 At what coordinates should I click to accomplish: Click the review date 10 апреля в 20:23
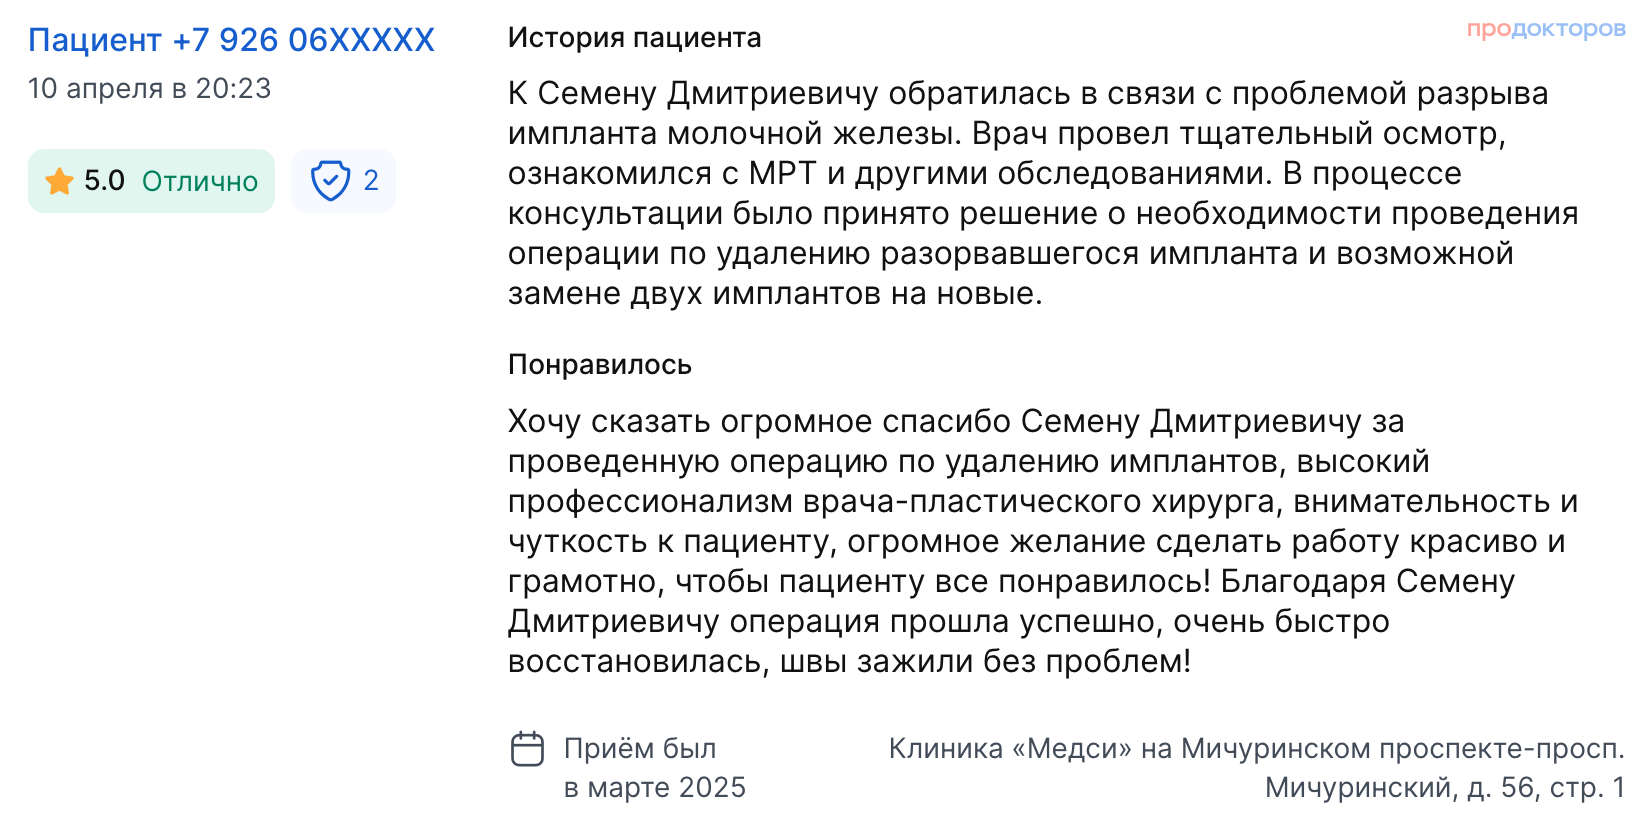point(150,88)
